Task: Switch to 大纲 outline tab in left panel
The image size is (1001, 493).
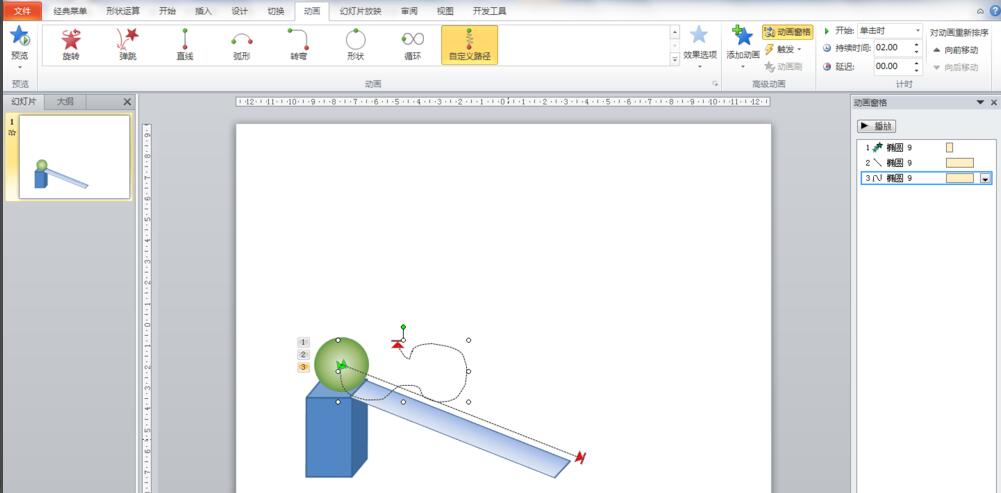Action: 65,102
